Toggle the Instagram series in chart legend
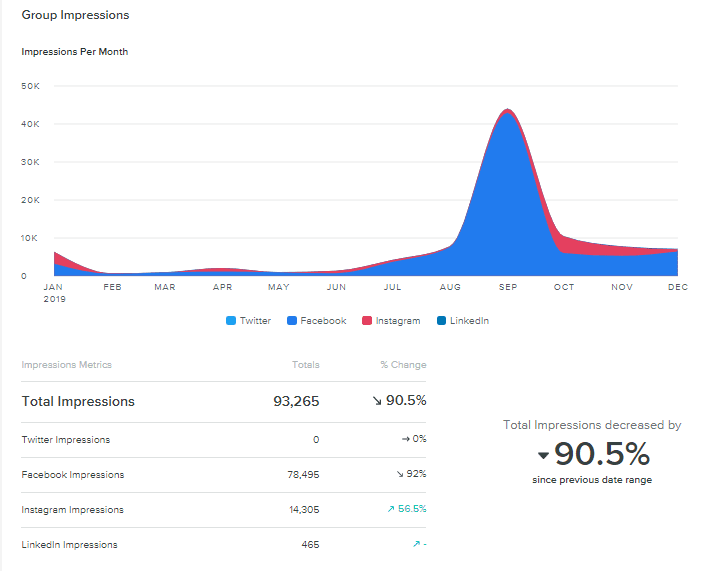Screen dimensions: 713x571 (x=391, y=321)
